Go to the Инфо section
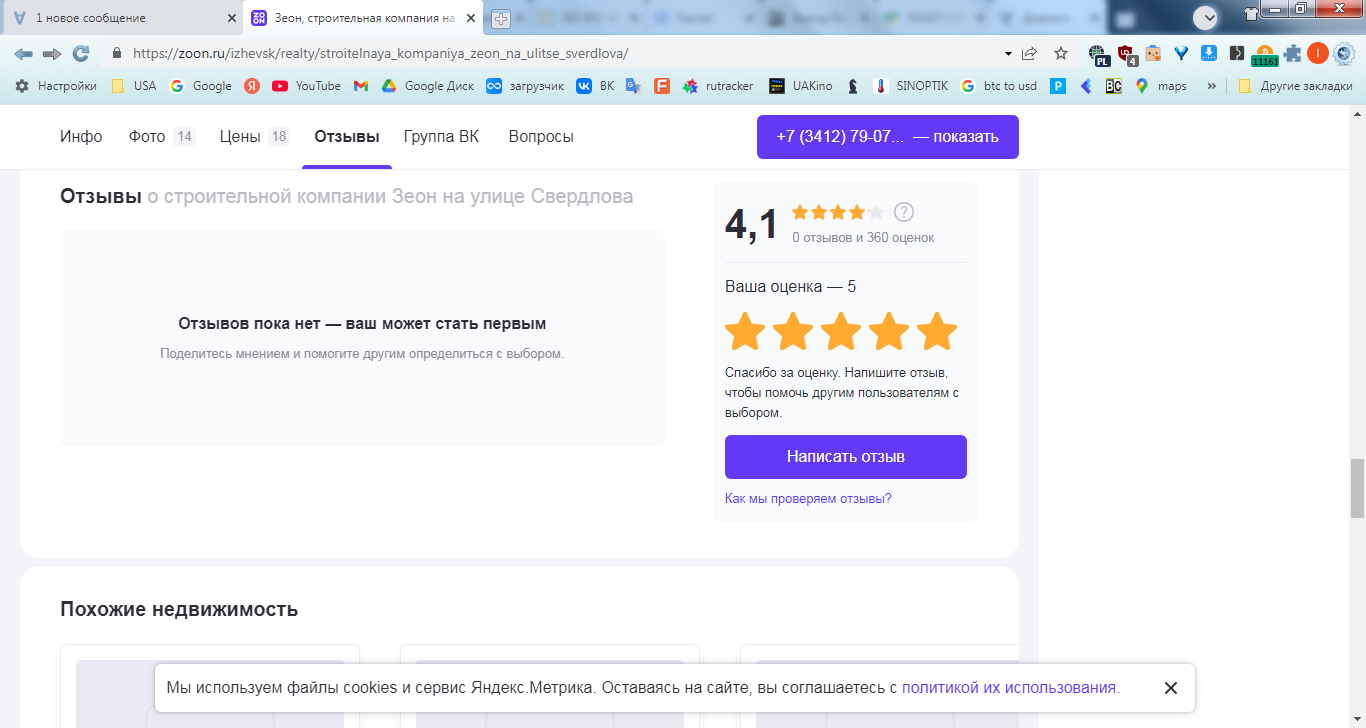This screenshot has height=728, width=1366. (x=81, y=137)
